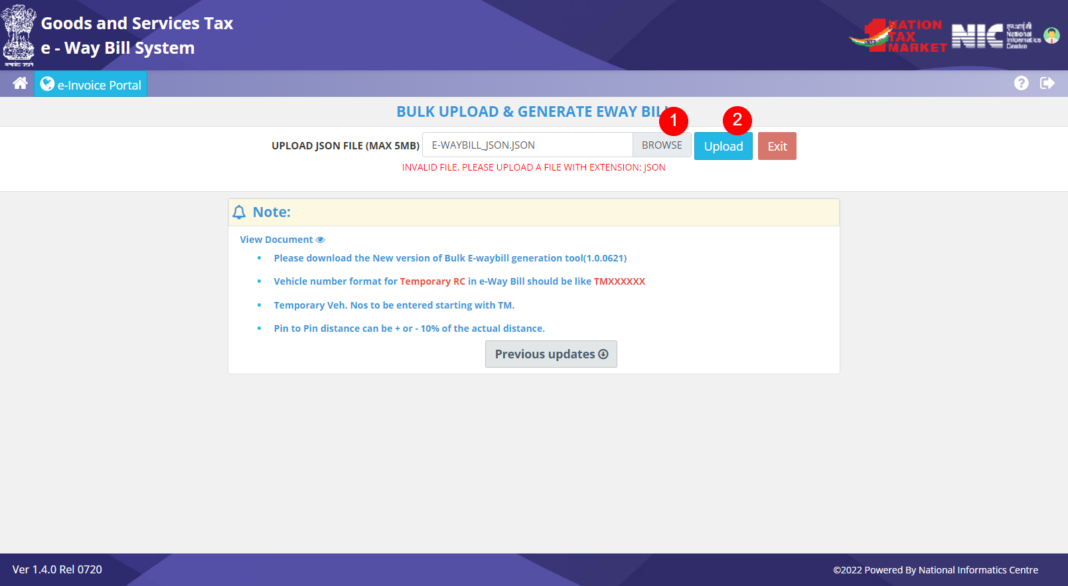Click the blue Upload button
The width and height of the screenshot is (1068, 586).
pos(723,146)
